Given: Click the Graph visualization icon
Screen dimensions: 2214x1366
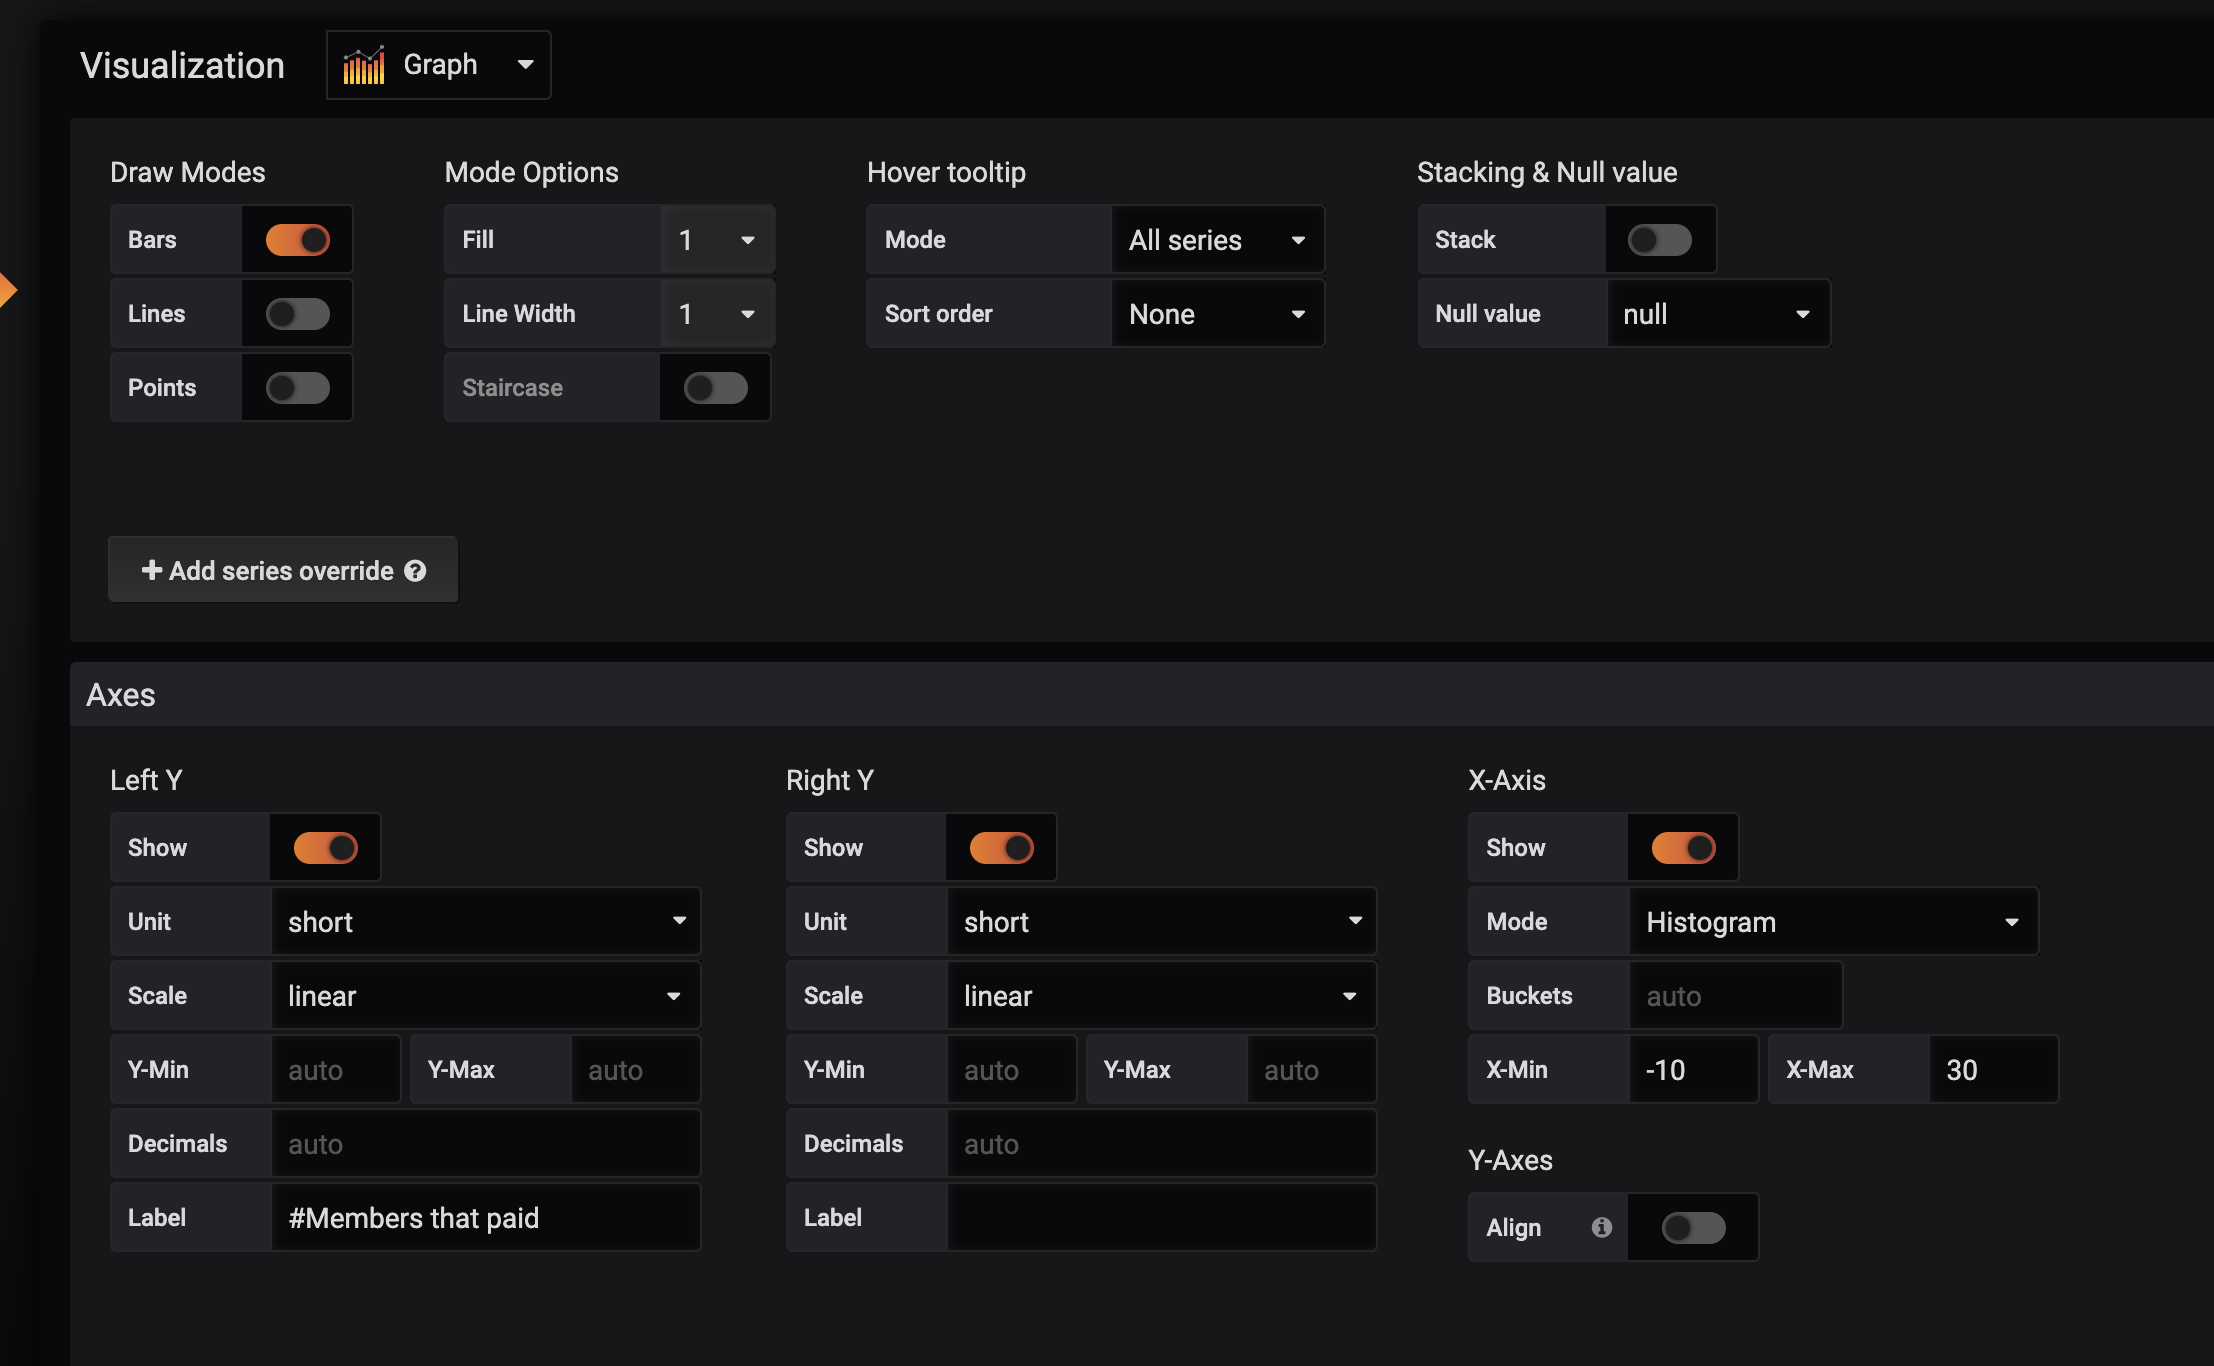Looking at the screenshot, I should 365,64.
